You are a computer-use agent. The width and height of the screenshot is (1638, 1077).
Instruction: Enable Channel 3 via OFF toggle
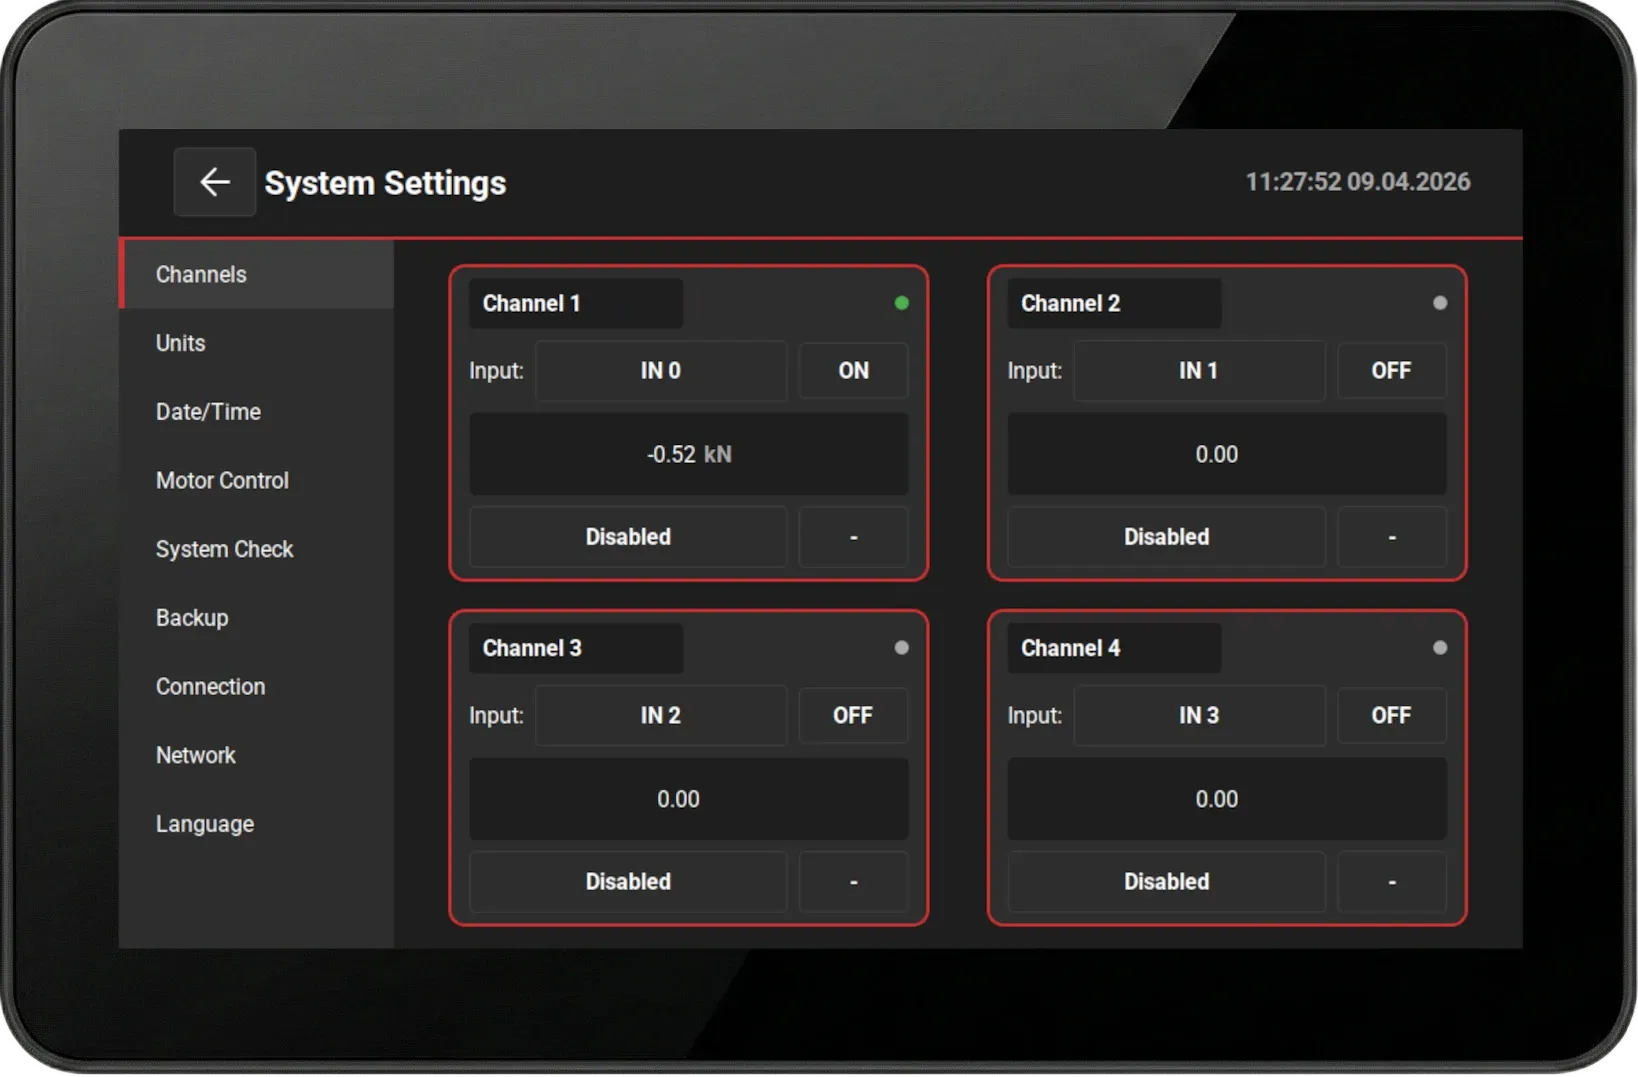853,716
